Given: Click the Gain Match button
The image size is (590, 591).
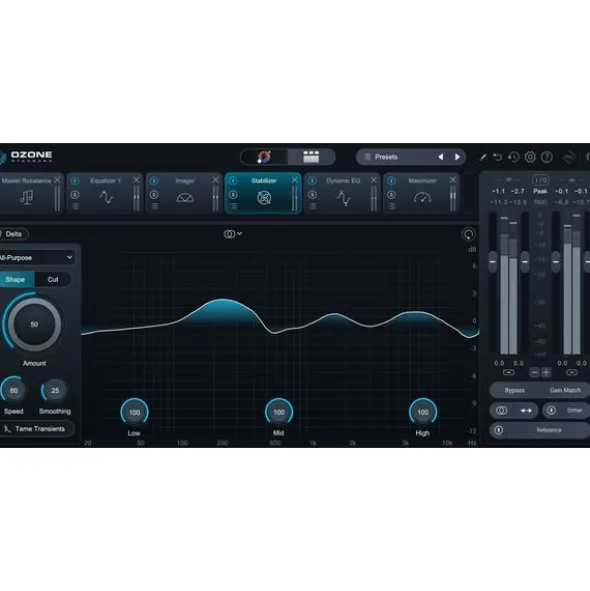Looking at the screenshot, I should 565,390.
